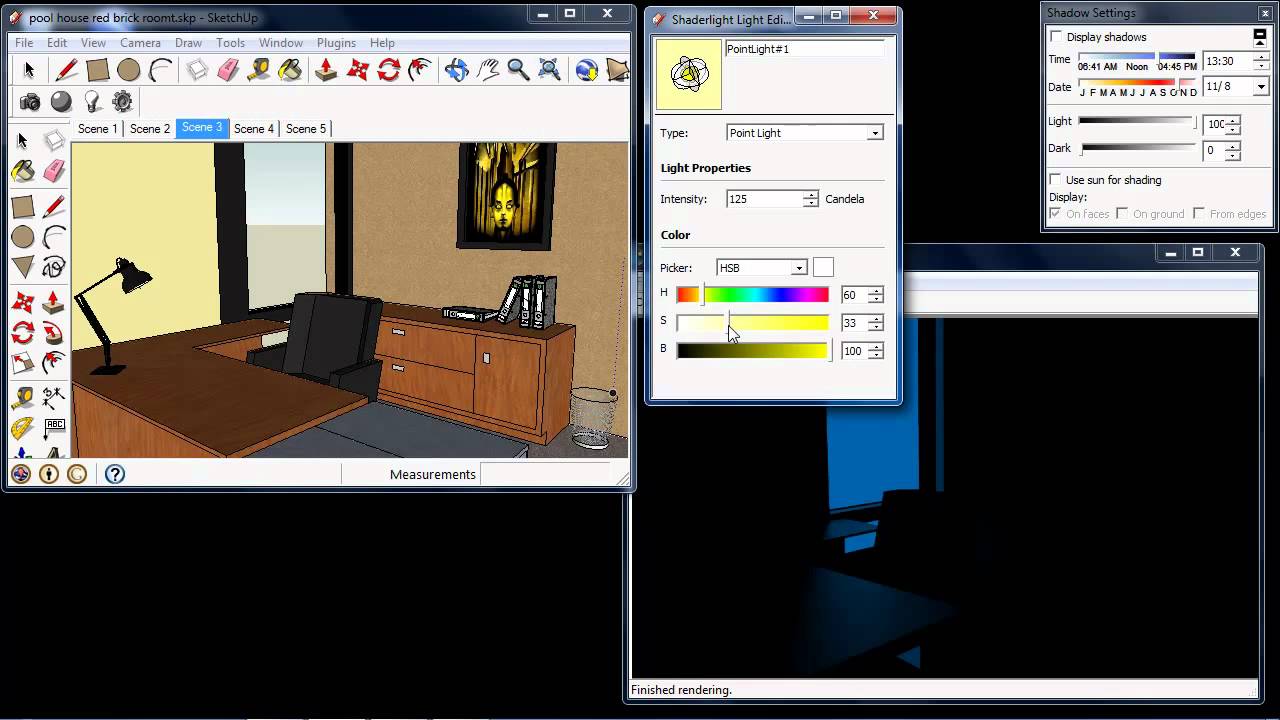Select the Orbit camera tool

point(456,70)
